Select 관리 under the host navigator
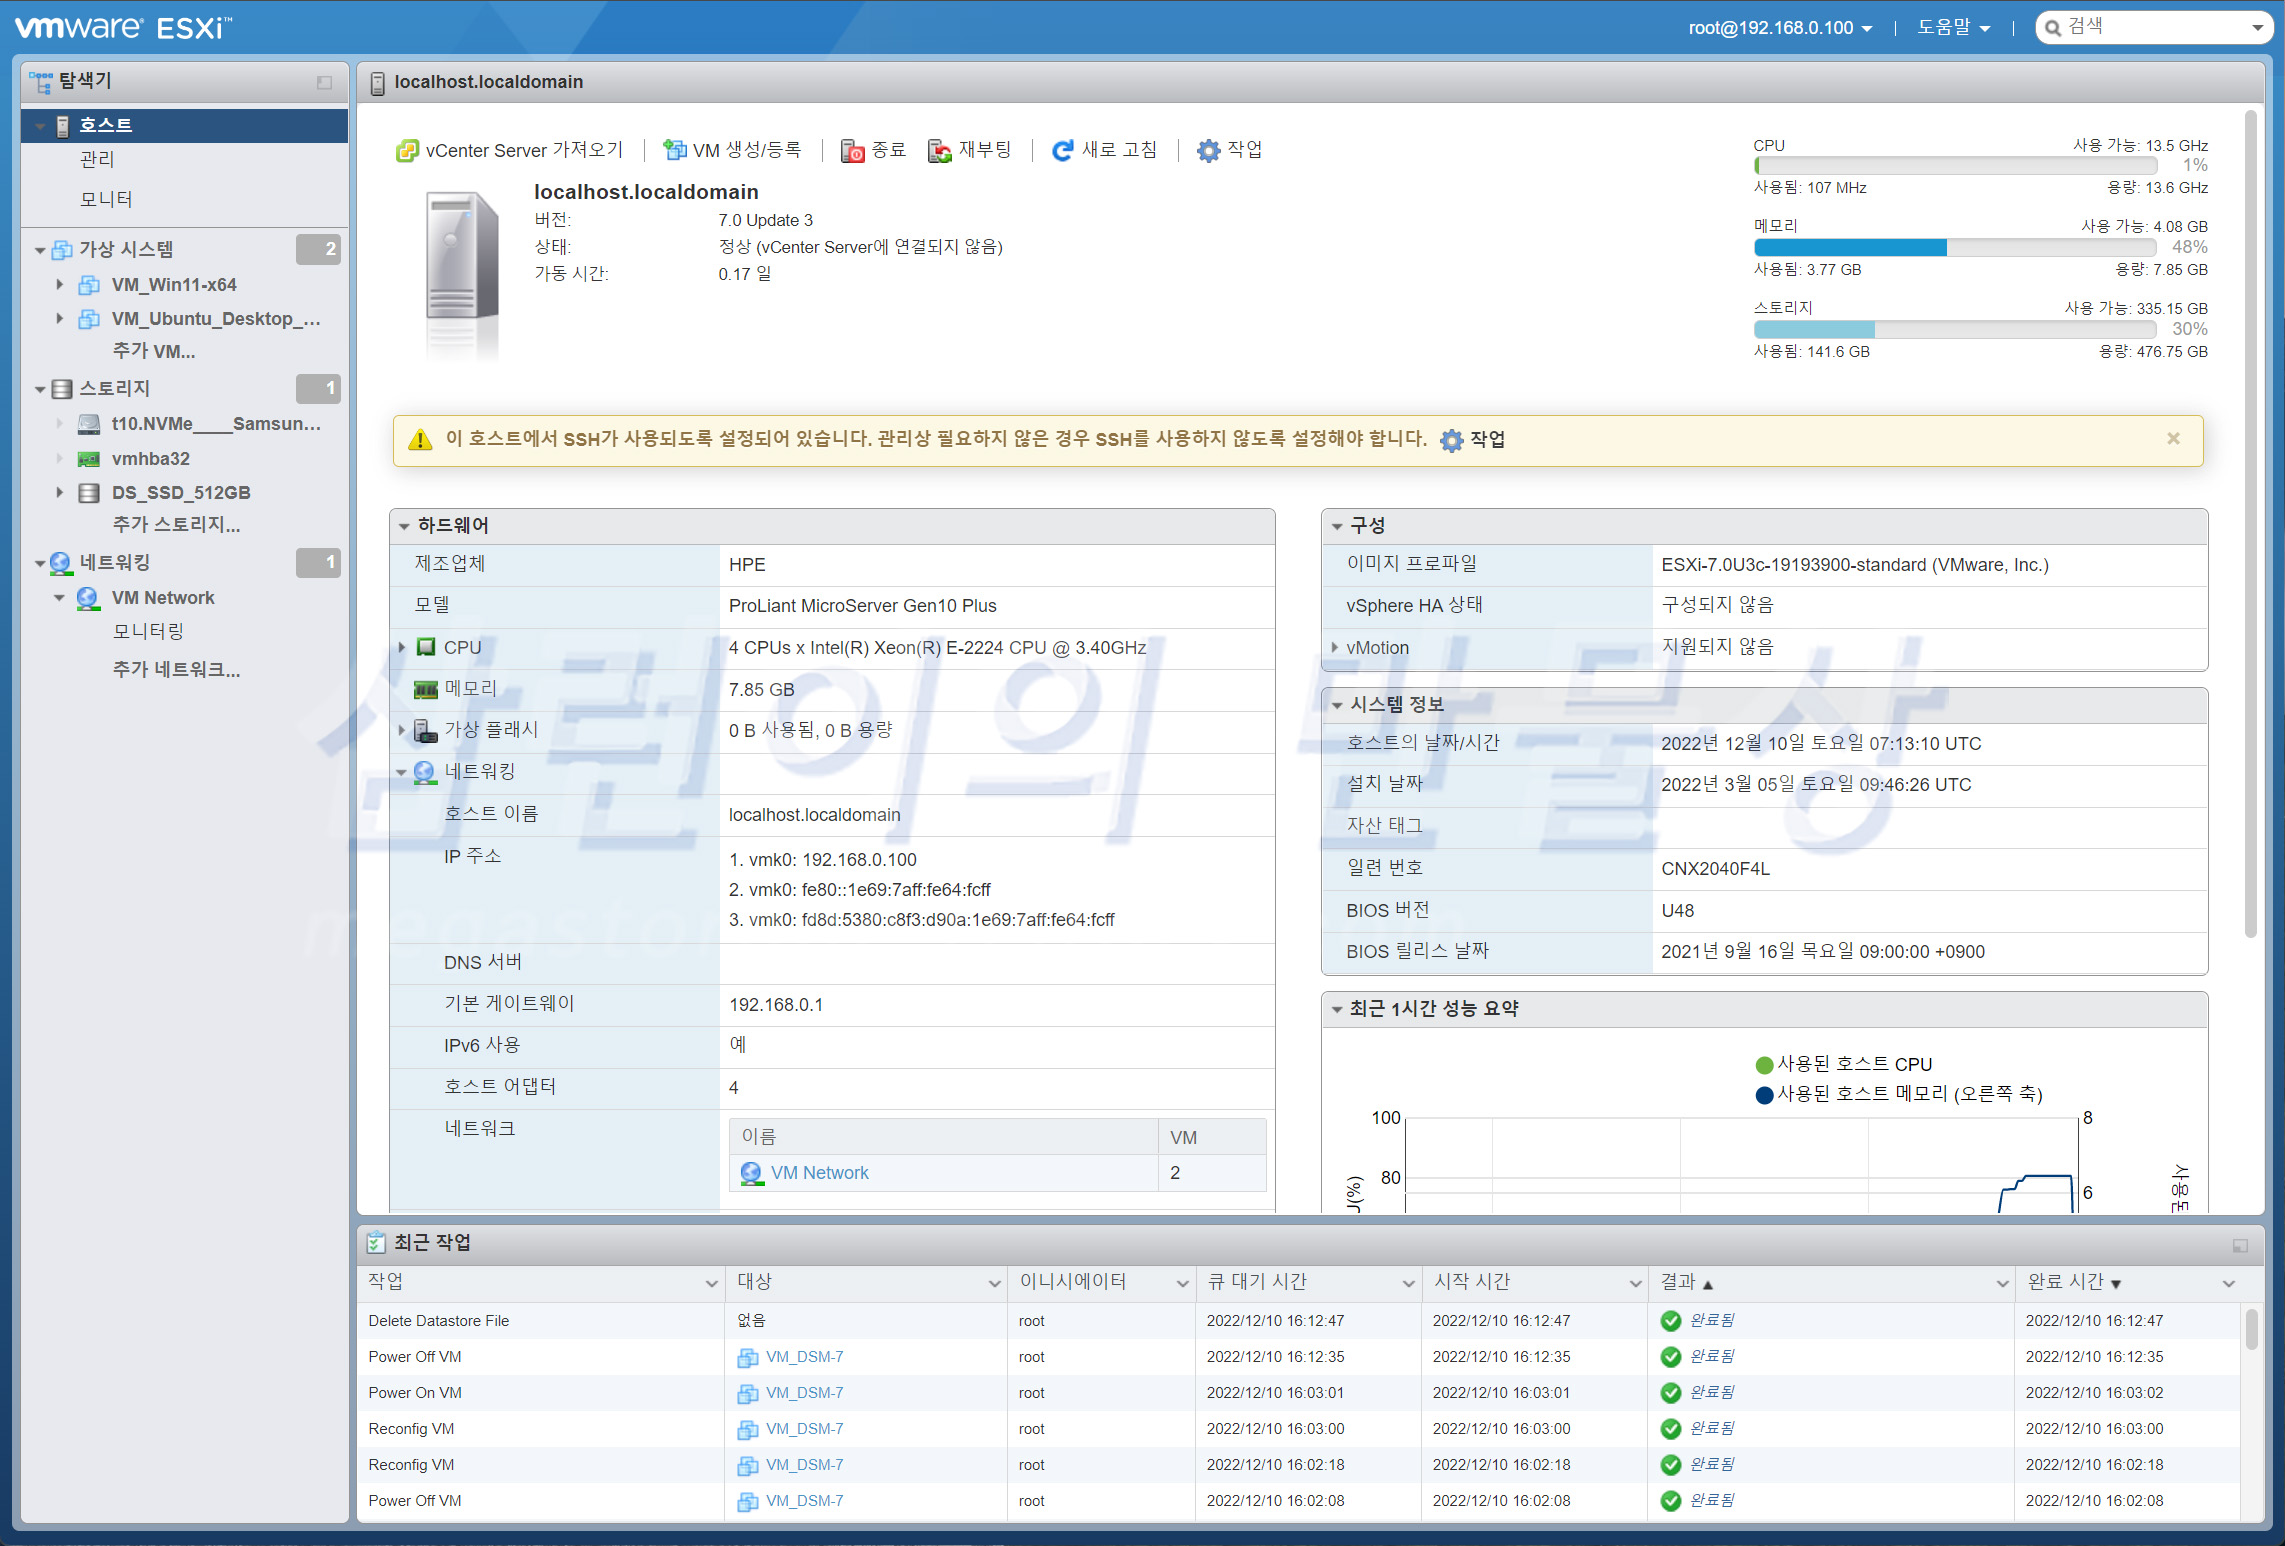This screenshot has height=1546, width=2285. pyautogui.click(x=98, y=160)
